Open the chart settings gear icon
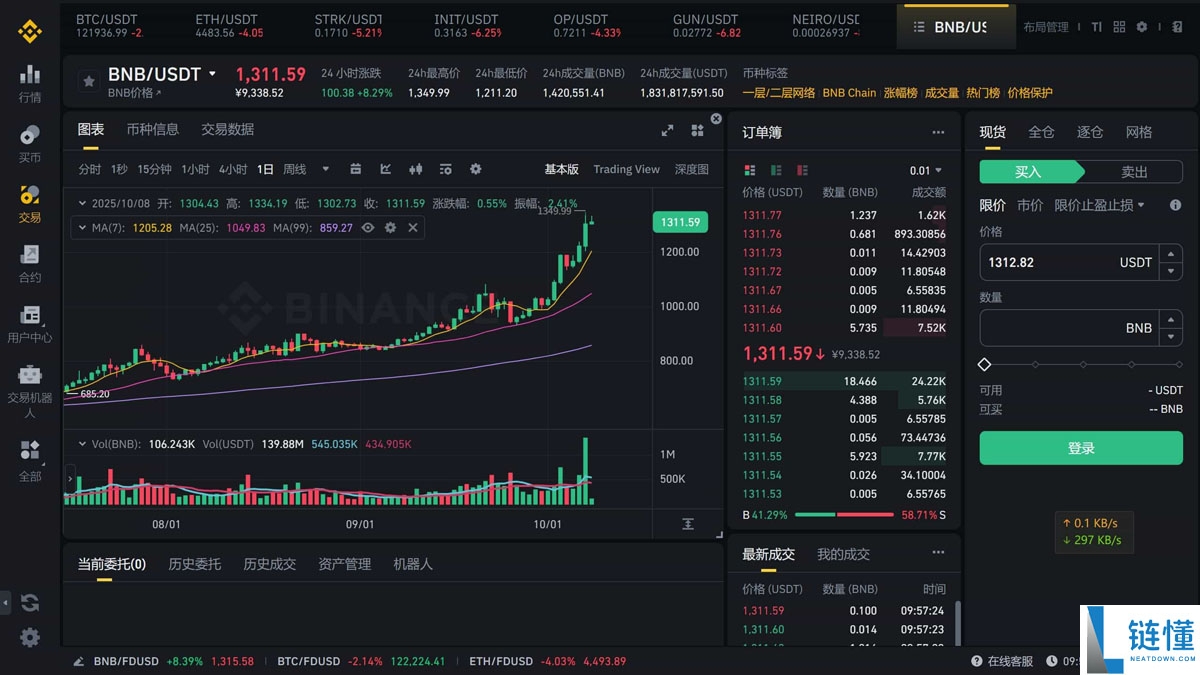This screenshot has width=1200, height=675. click(476, 169)
